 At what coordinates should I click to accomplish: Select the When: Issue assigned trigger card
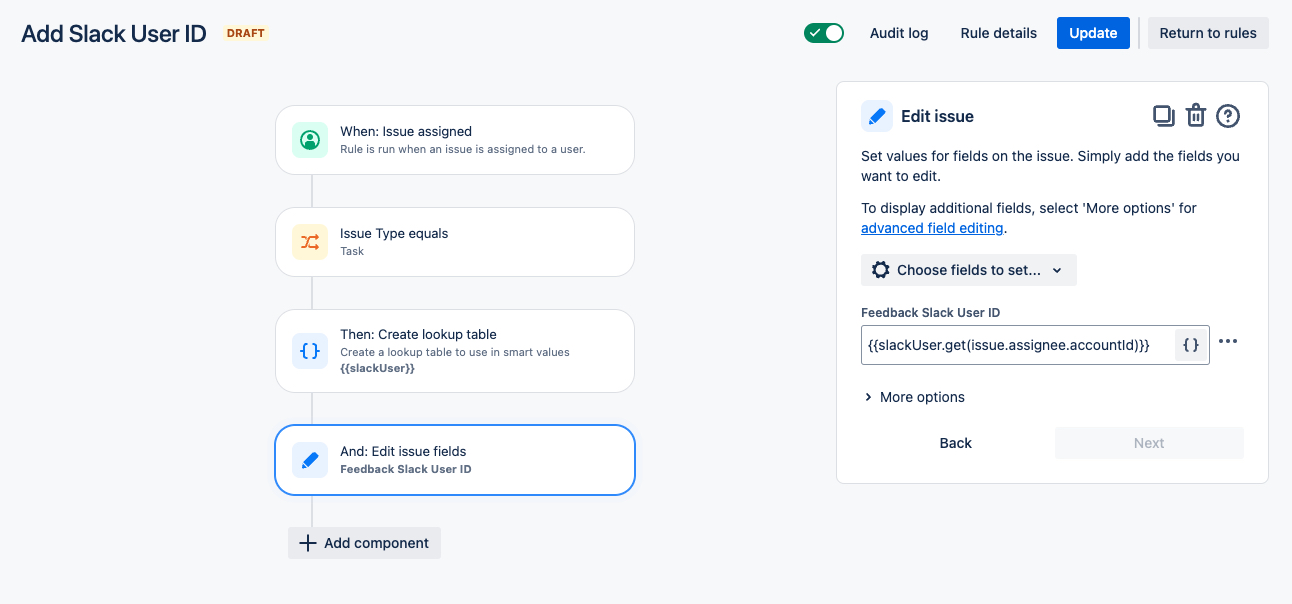point(455,140)
